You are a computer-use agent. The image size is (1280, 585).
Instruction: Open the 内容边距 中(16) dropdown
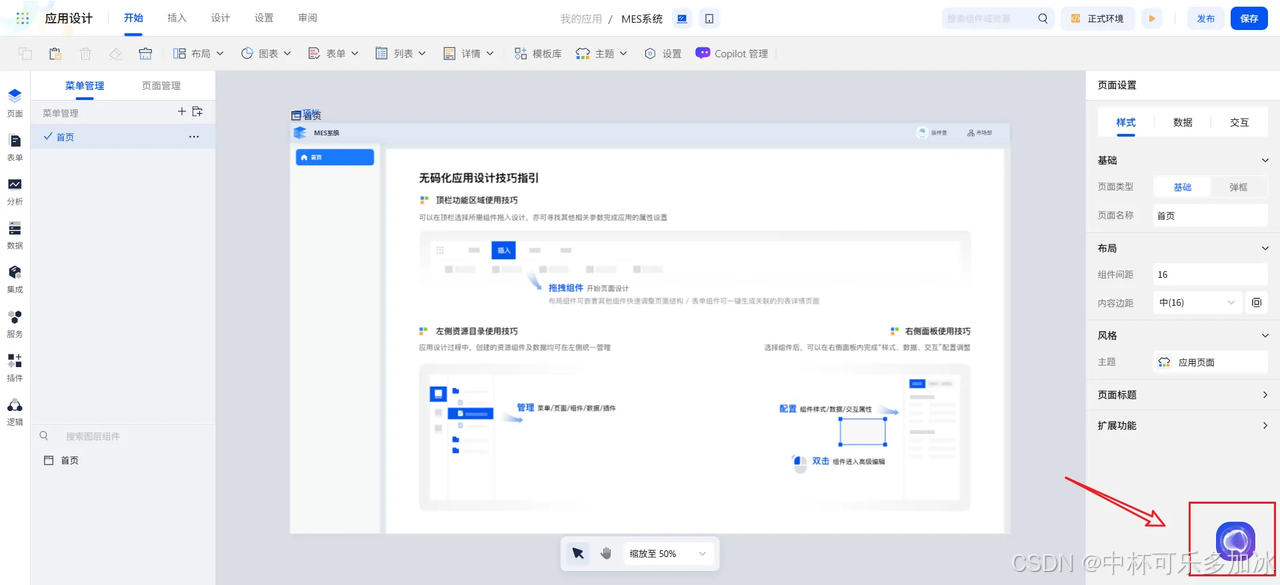click(x=1197, y=302)
